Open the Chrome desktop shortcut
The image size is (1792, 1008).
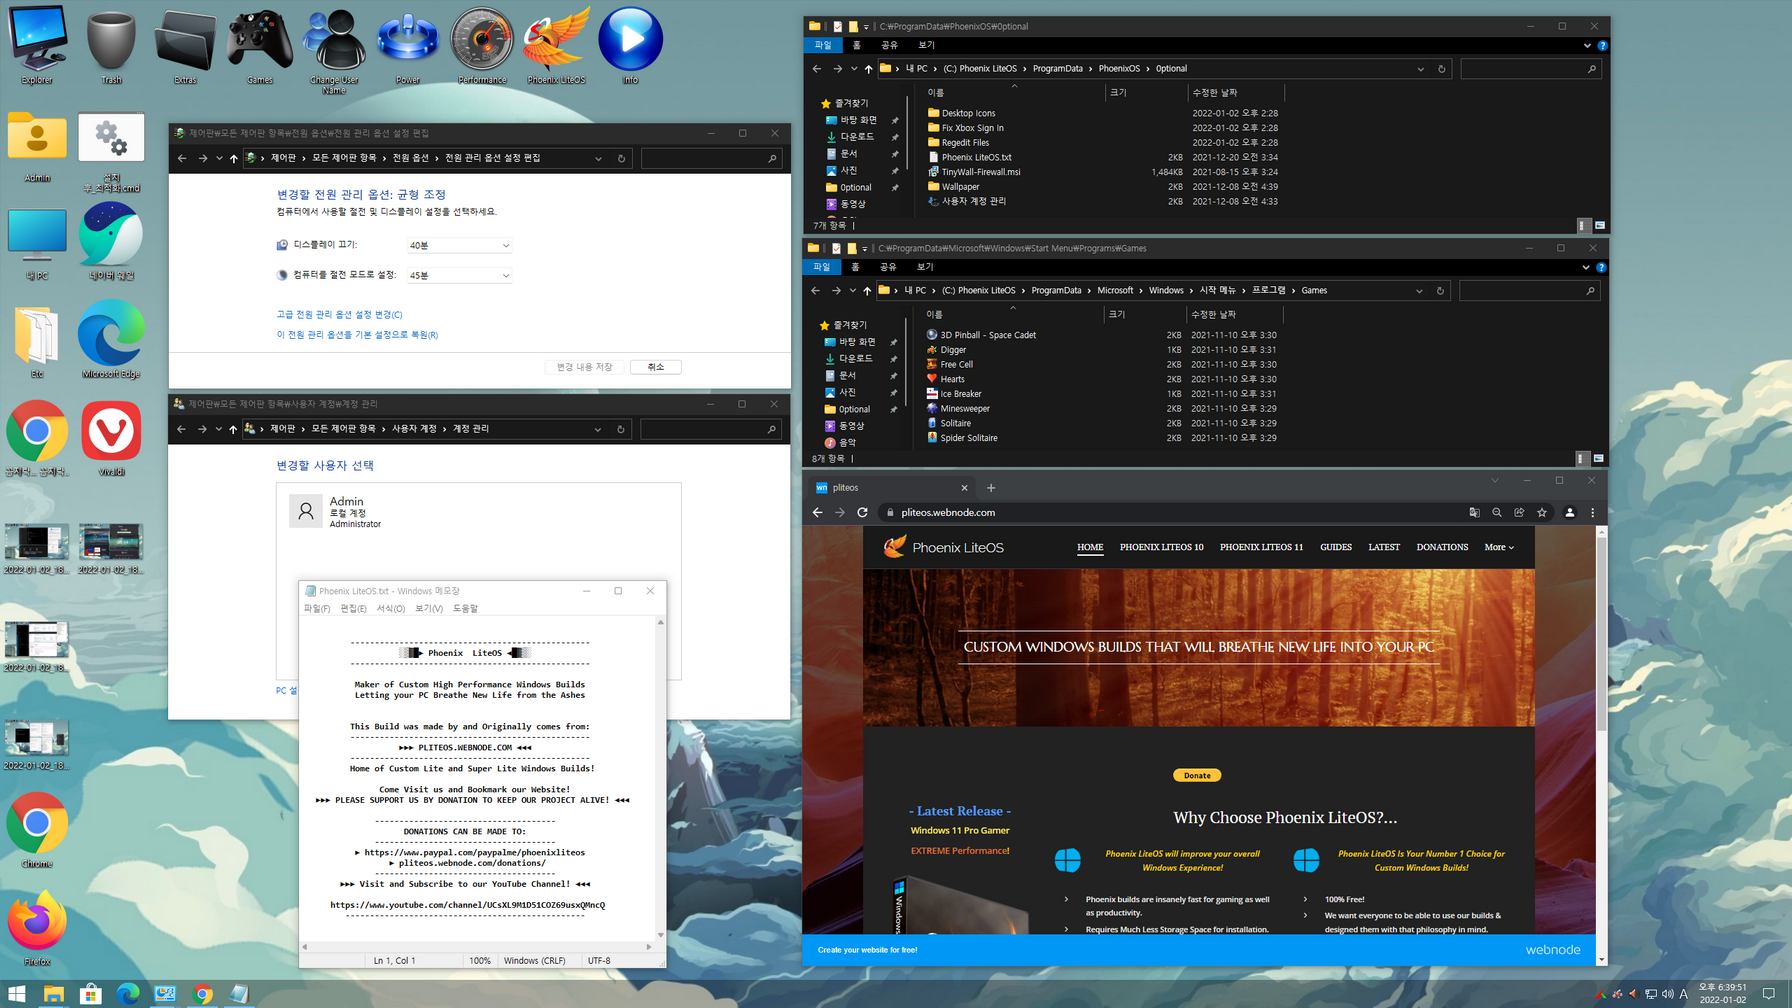[37, 830]
